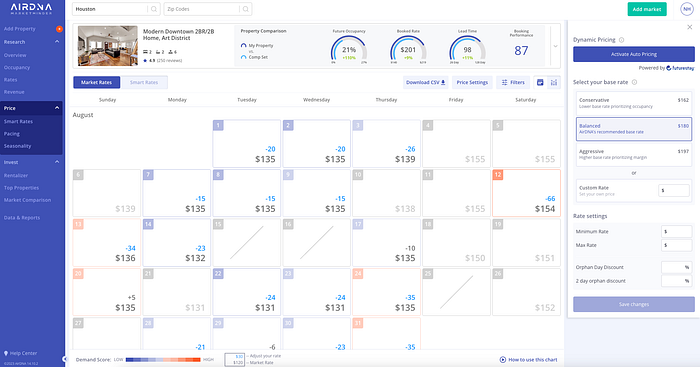
Task: Click the Minimum Rate input field
Action: pos(676,231)
